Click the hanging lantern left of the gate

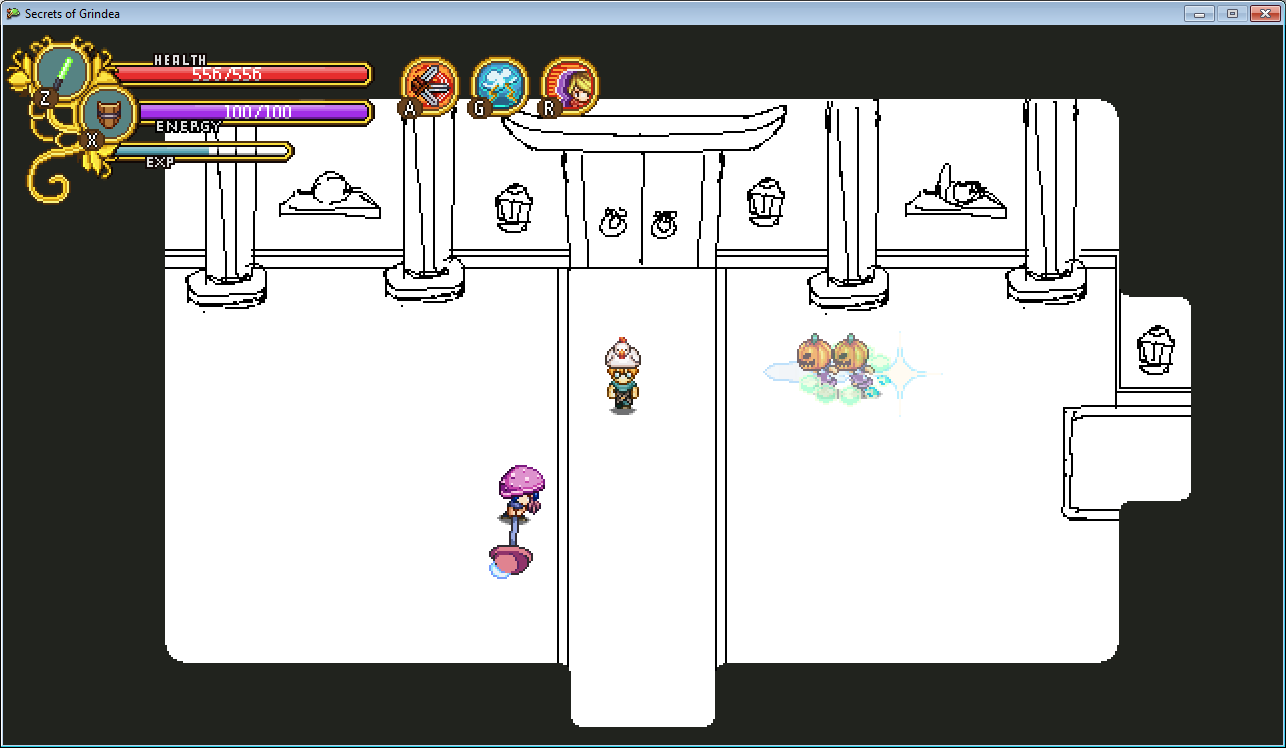(514, 208)
